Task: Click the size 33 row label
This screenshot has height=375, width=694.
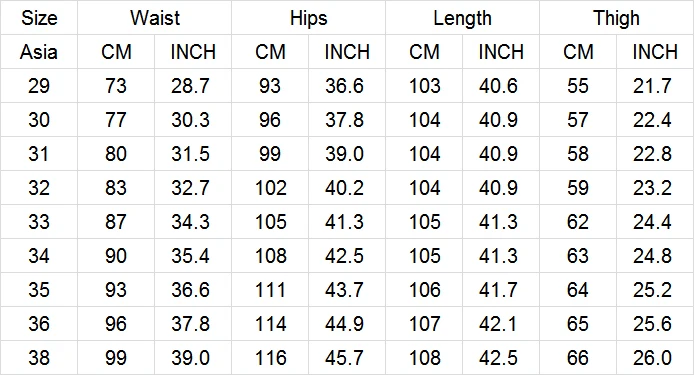Action: pyautogui.click(x=39, y=222)
